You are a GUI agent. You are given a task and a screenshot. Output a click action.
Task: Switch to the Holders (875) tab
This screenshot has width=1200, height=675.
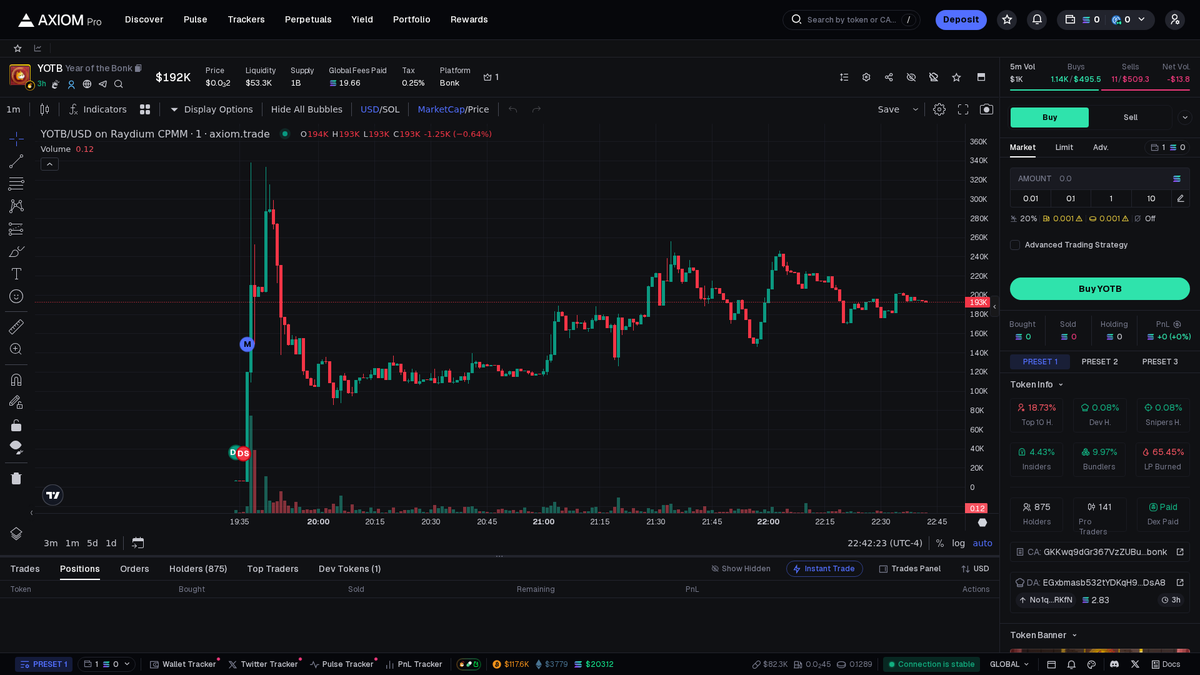pyautogui.click(x=198, y=568)
